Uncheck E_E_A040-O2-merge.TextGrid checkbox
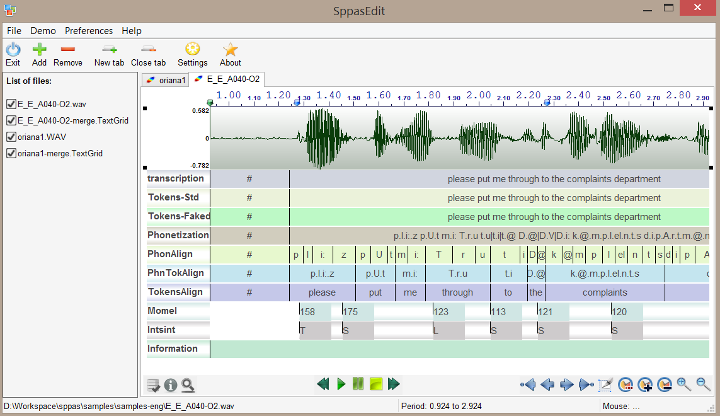This screenshot has width=720, height=416. [11, 121]
